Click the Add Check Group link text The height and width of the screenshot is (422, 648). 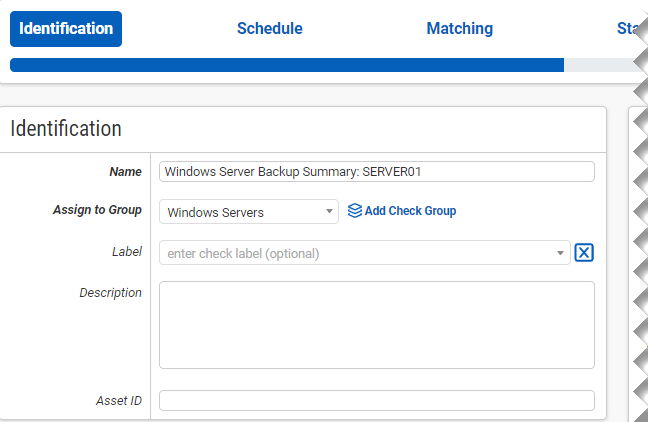tap(410, 211)
